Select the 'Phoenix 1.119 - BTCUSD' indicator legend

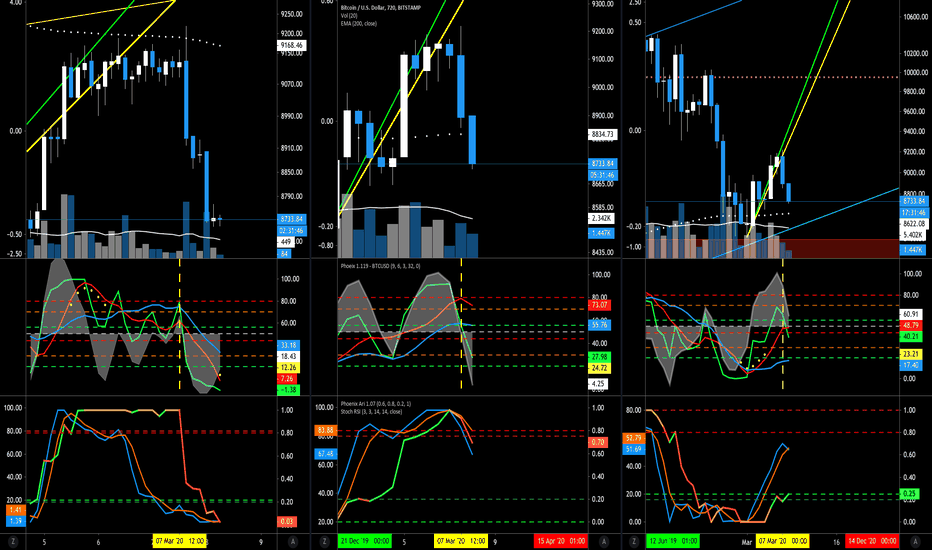(380, 266)
